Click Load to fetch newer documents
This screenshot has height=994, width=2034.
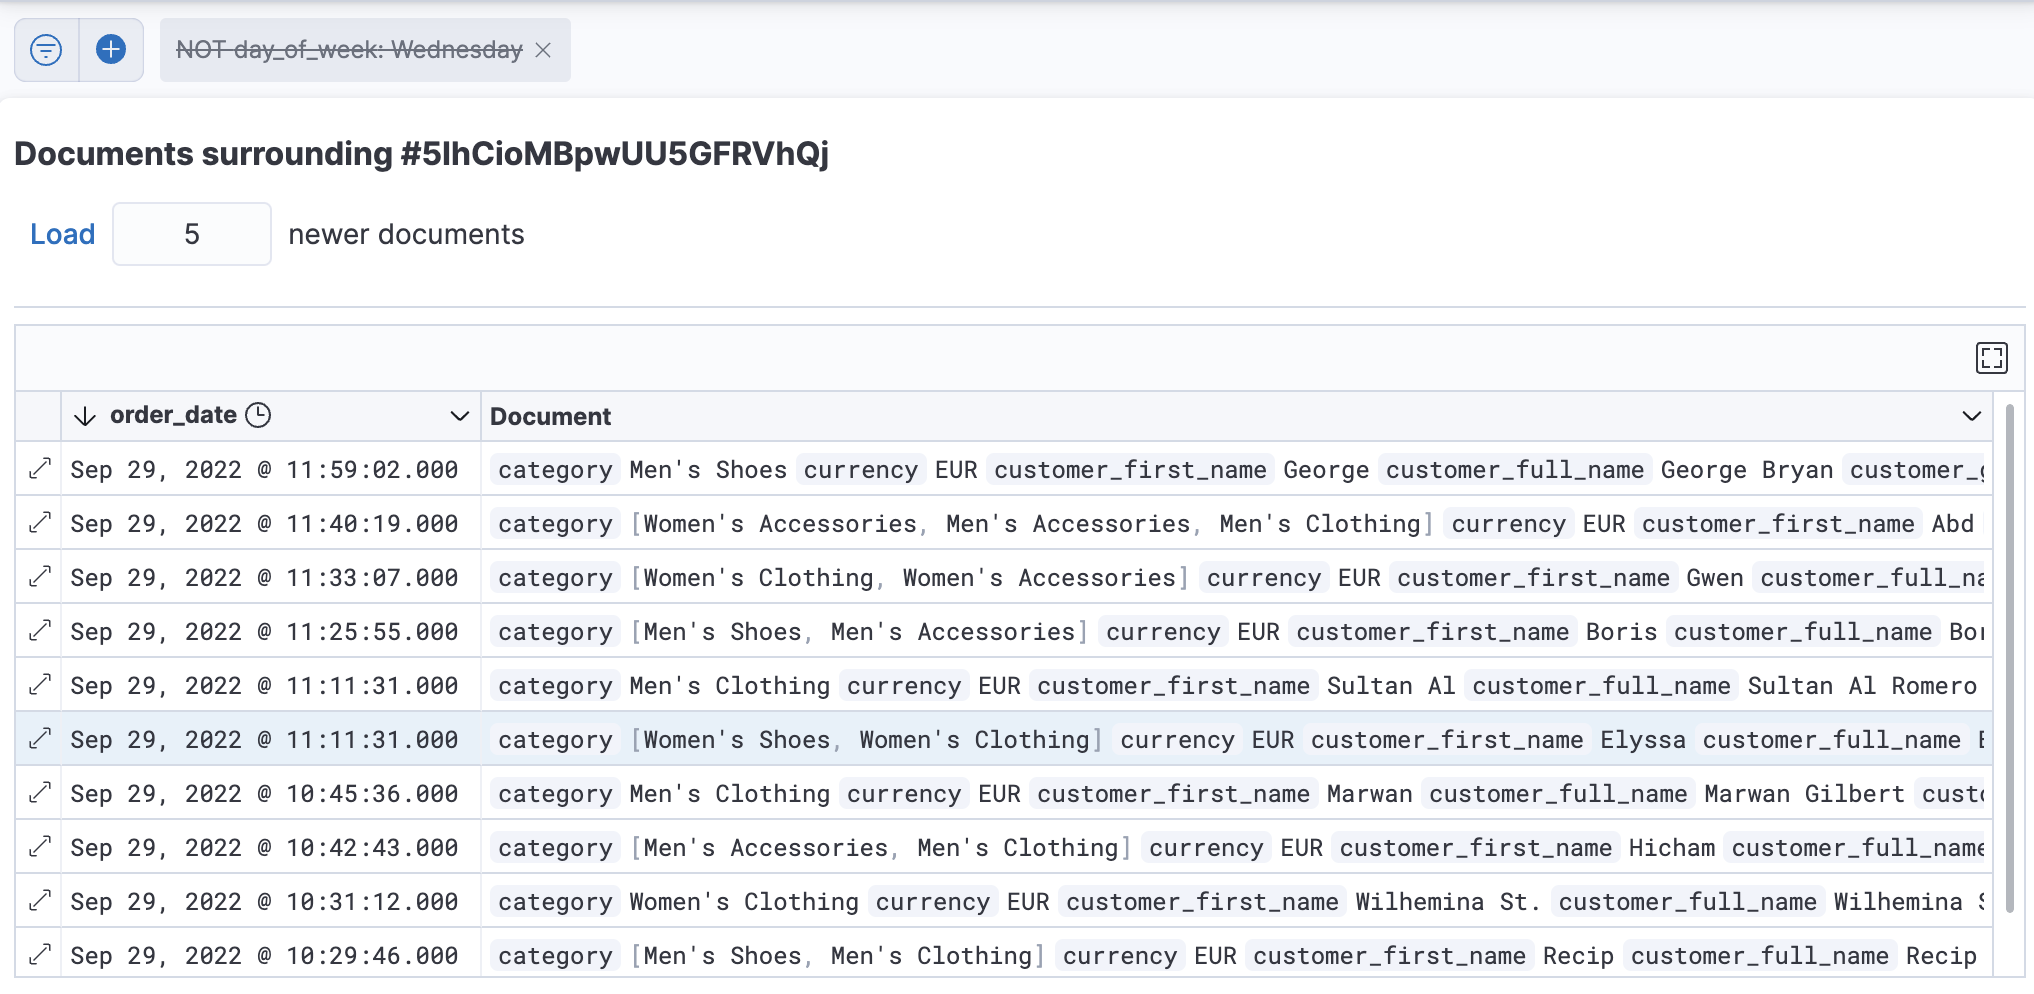point(63,233)
